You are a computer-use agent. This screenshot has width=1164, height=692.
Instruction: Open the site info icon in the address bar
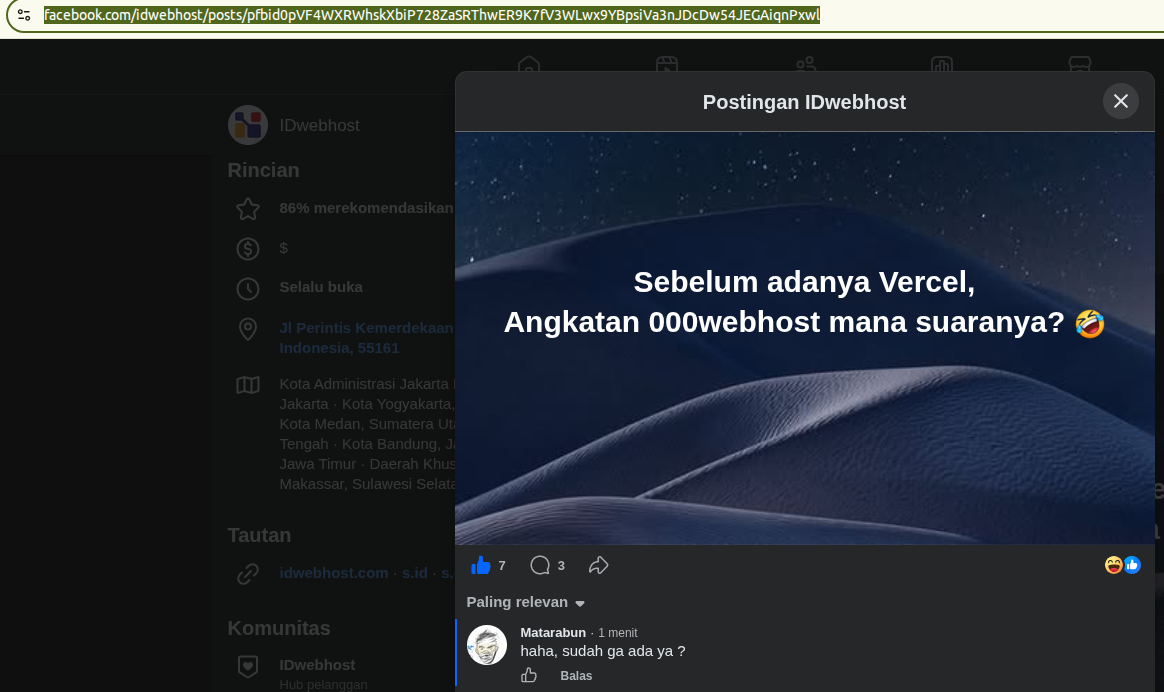24,15
